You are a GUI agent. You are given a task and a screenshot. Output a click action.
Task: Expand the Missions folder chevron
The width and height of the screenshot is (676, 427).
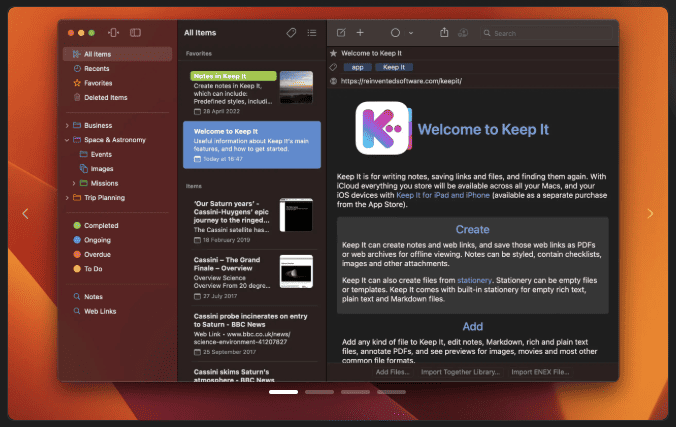(74, 183)
